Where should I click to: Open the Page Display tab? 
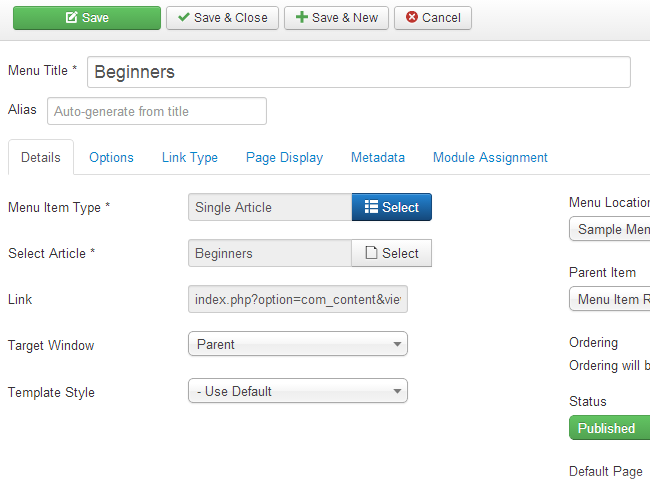pos(284,158)
